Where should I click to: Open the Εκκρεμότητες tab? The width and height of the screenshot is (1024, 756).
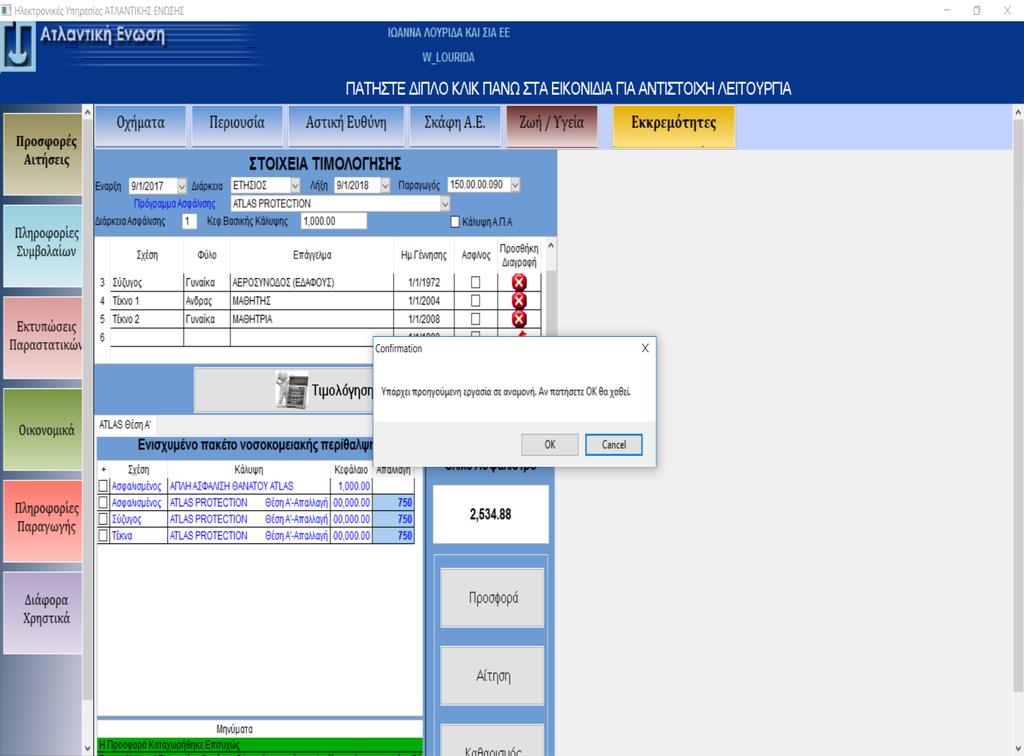(x=673, y=127)
